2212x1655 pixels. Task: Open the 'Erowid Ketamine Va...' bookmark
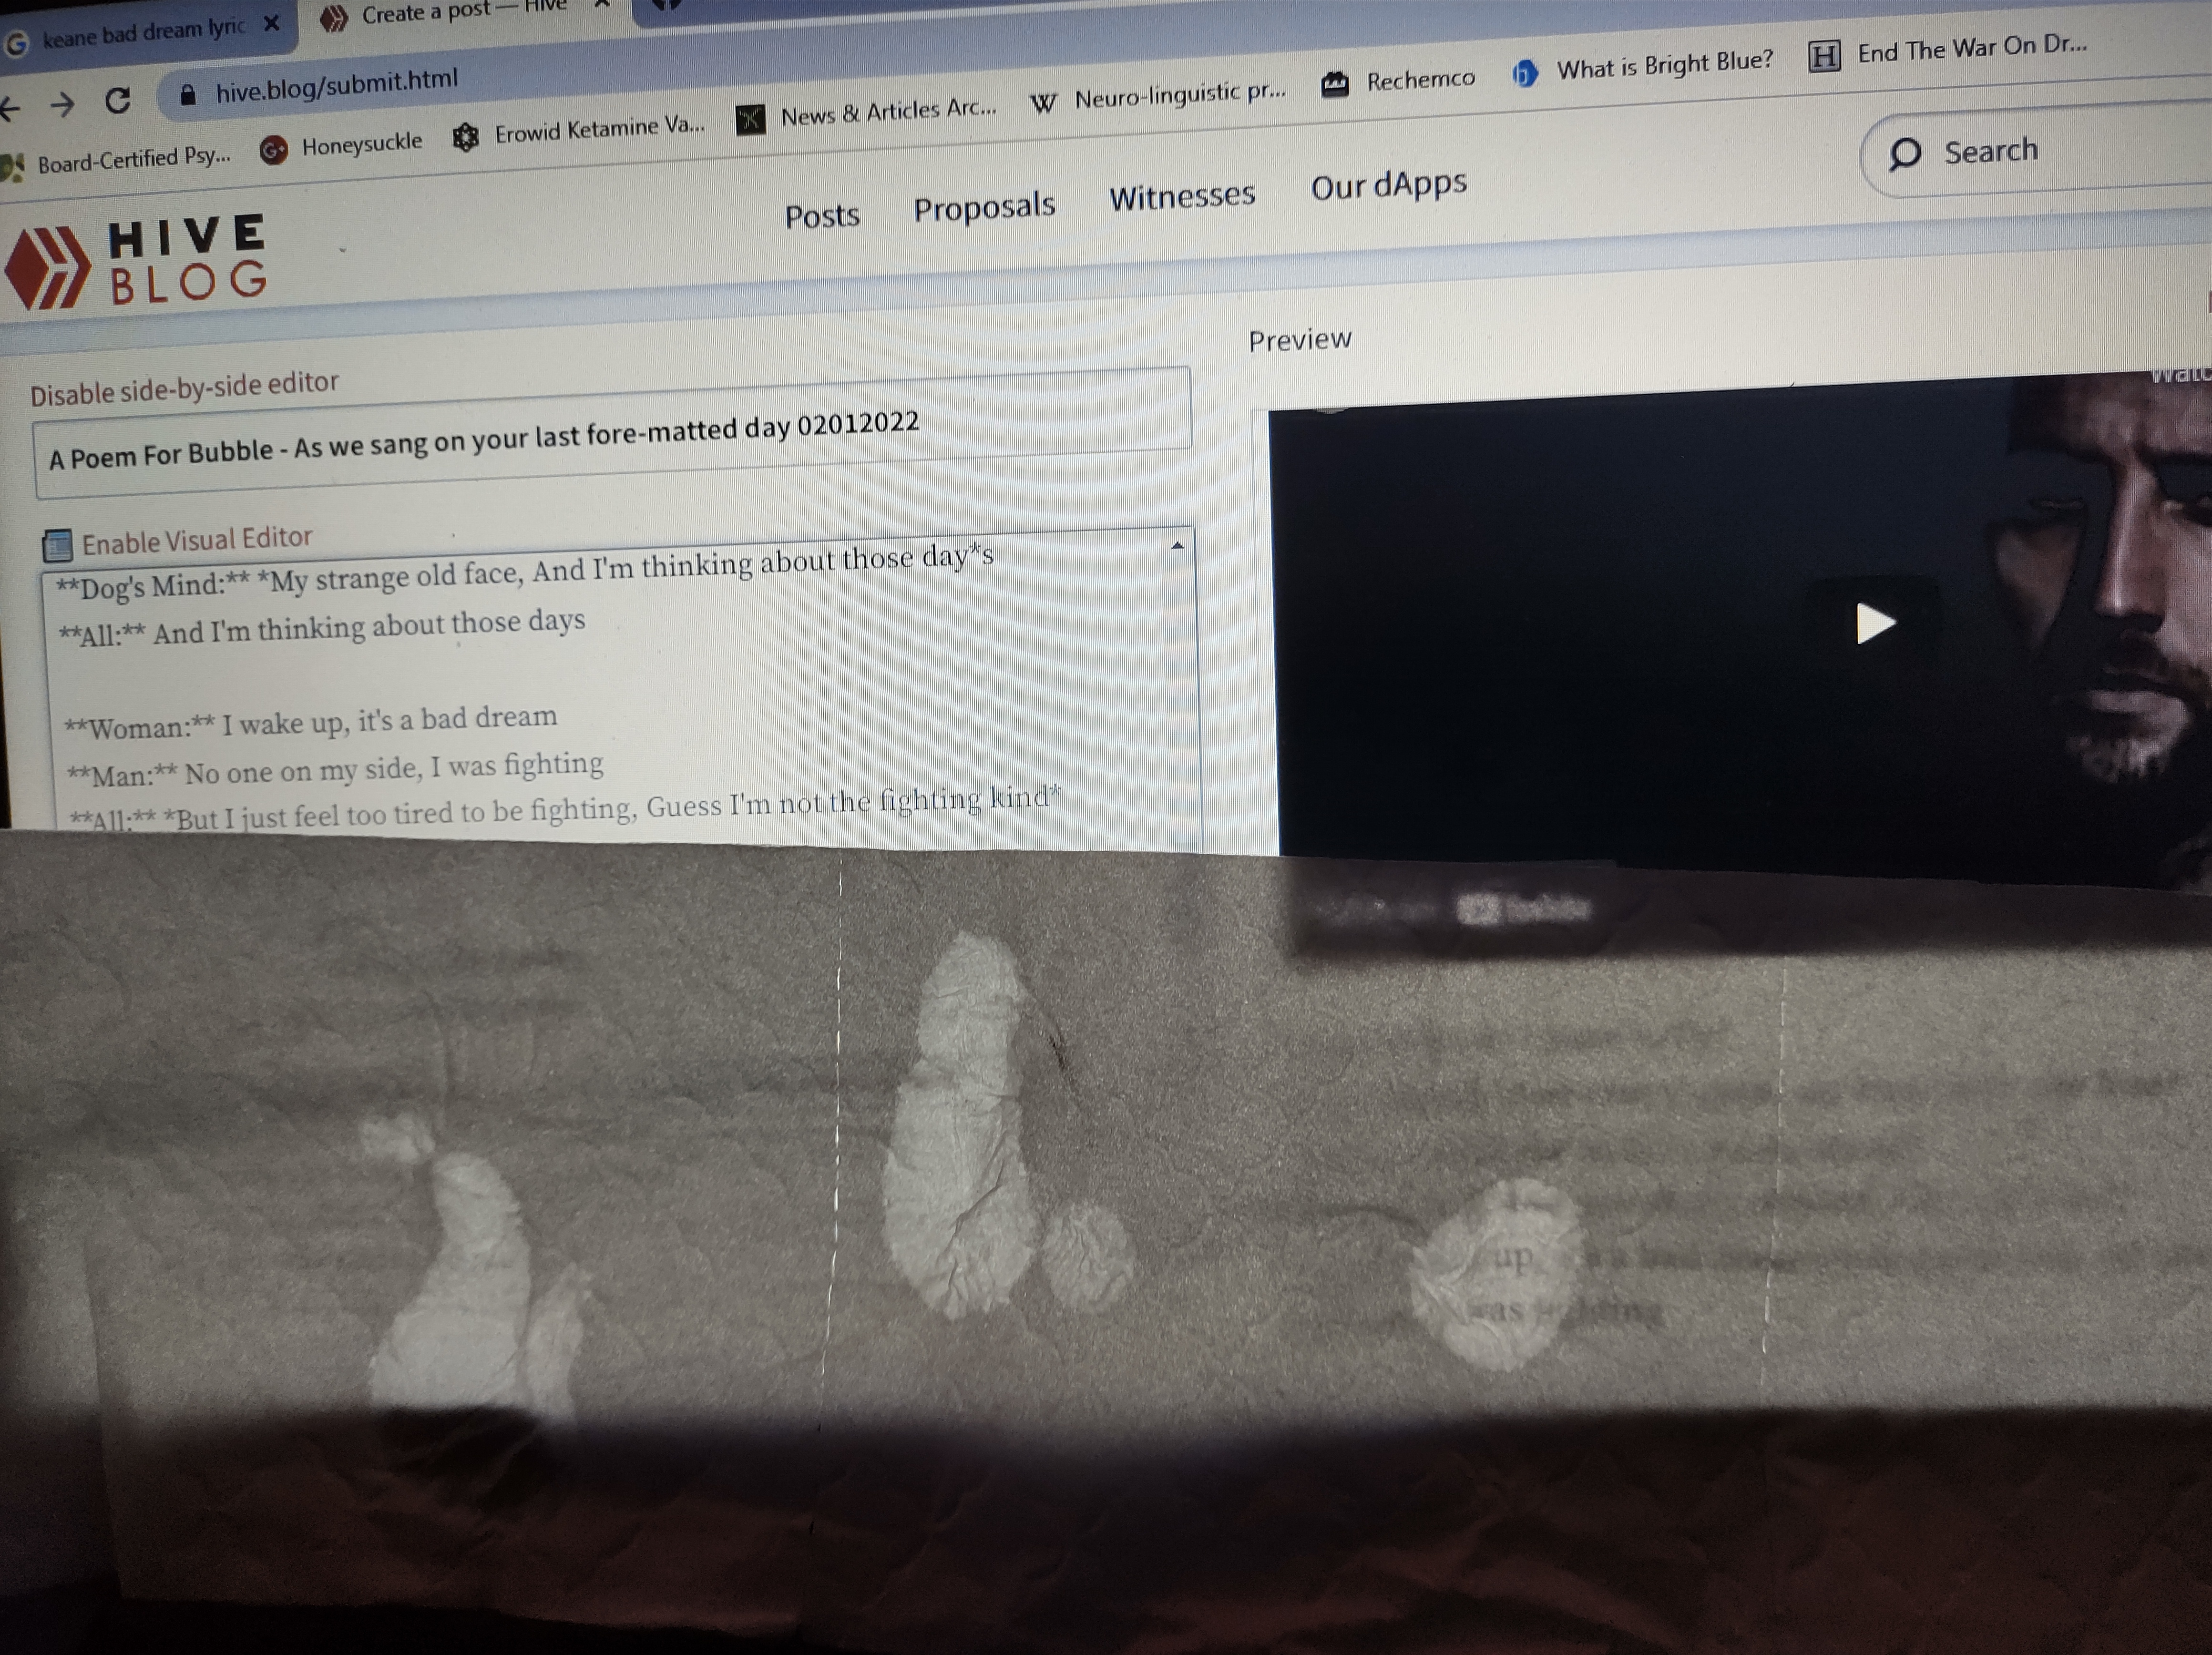pyautogui.click(x=579, y=131)
